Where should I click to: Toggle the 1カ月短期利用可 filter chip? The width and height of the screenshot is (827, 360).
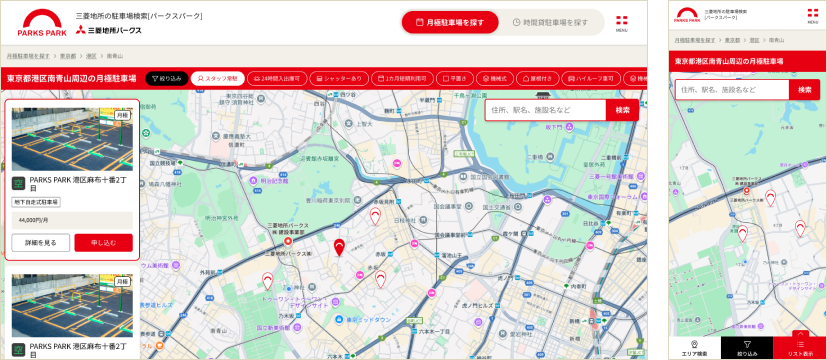click(402, 79)
